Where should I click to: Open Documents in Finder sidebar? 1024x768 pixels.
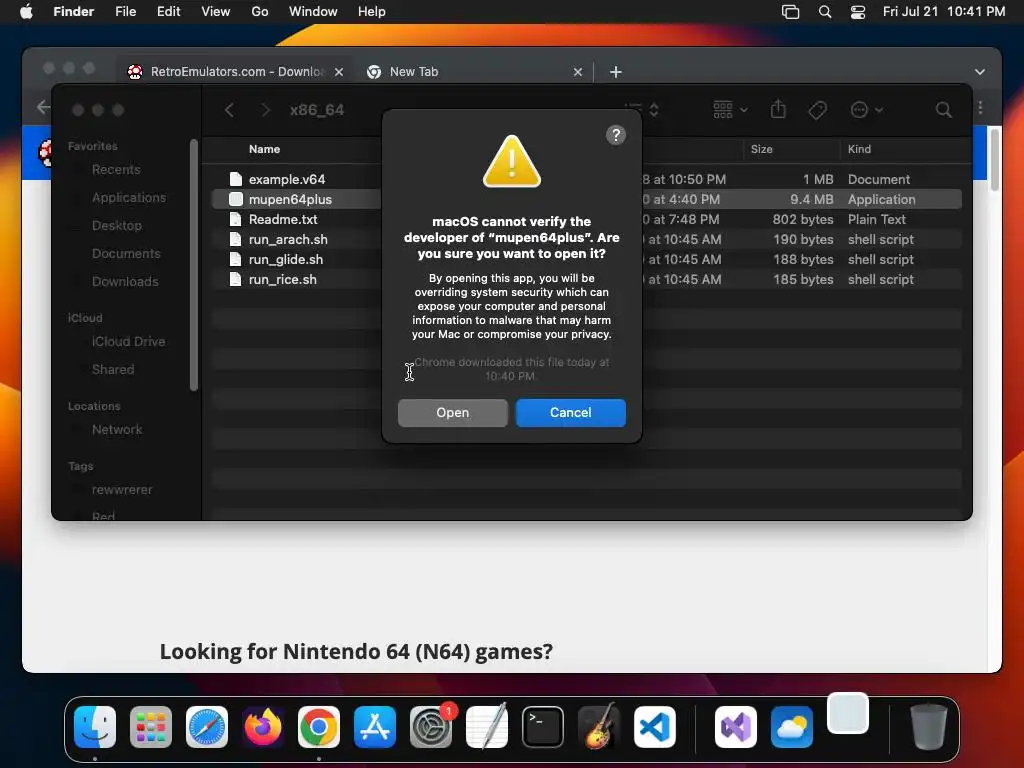click(x=126, y=253)
